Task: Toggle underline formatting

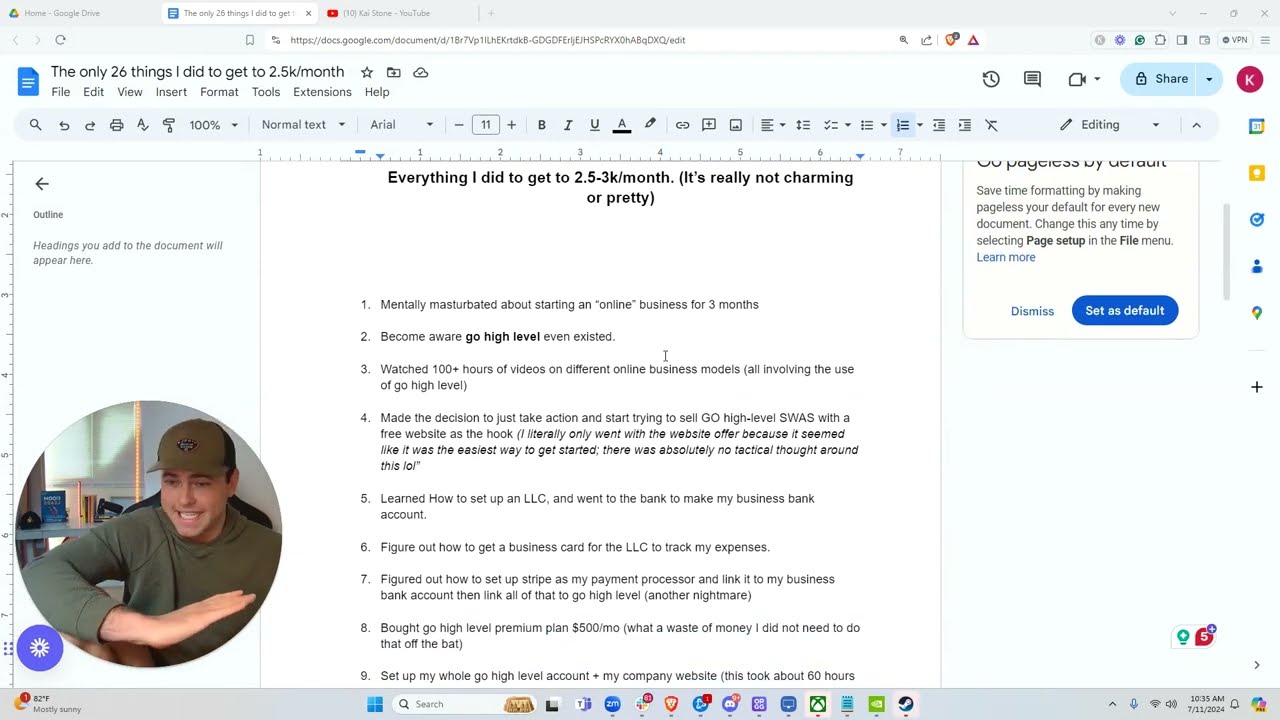Action: pyautogui.click(x=594, y=125)
